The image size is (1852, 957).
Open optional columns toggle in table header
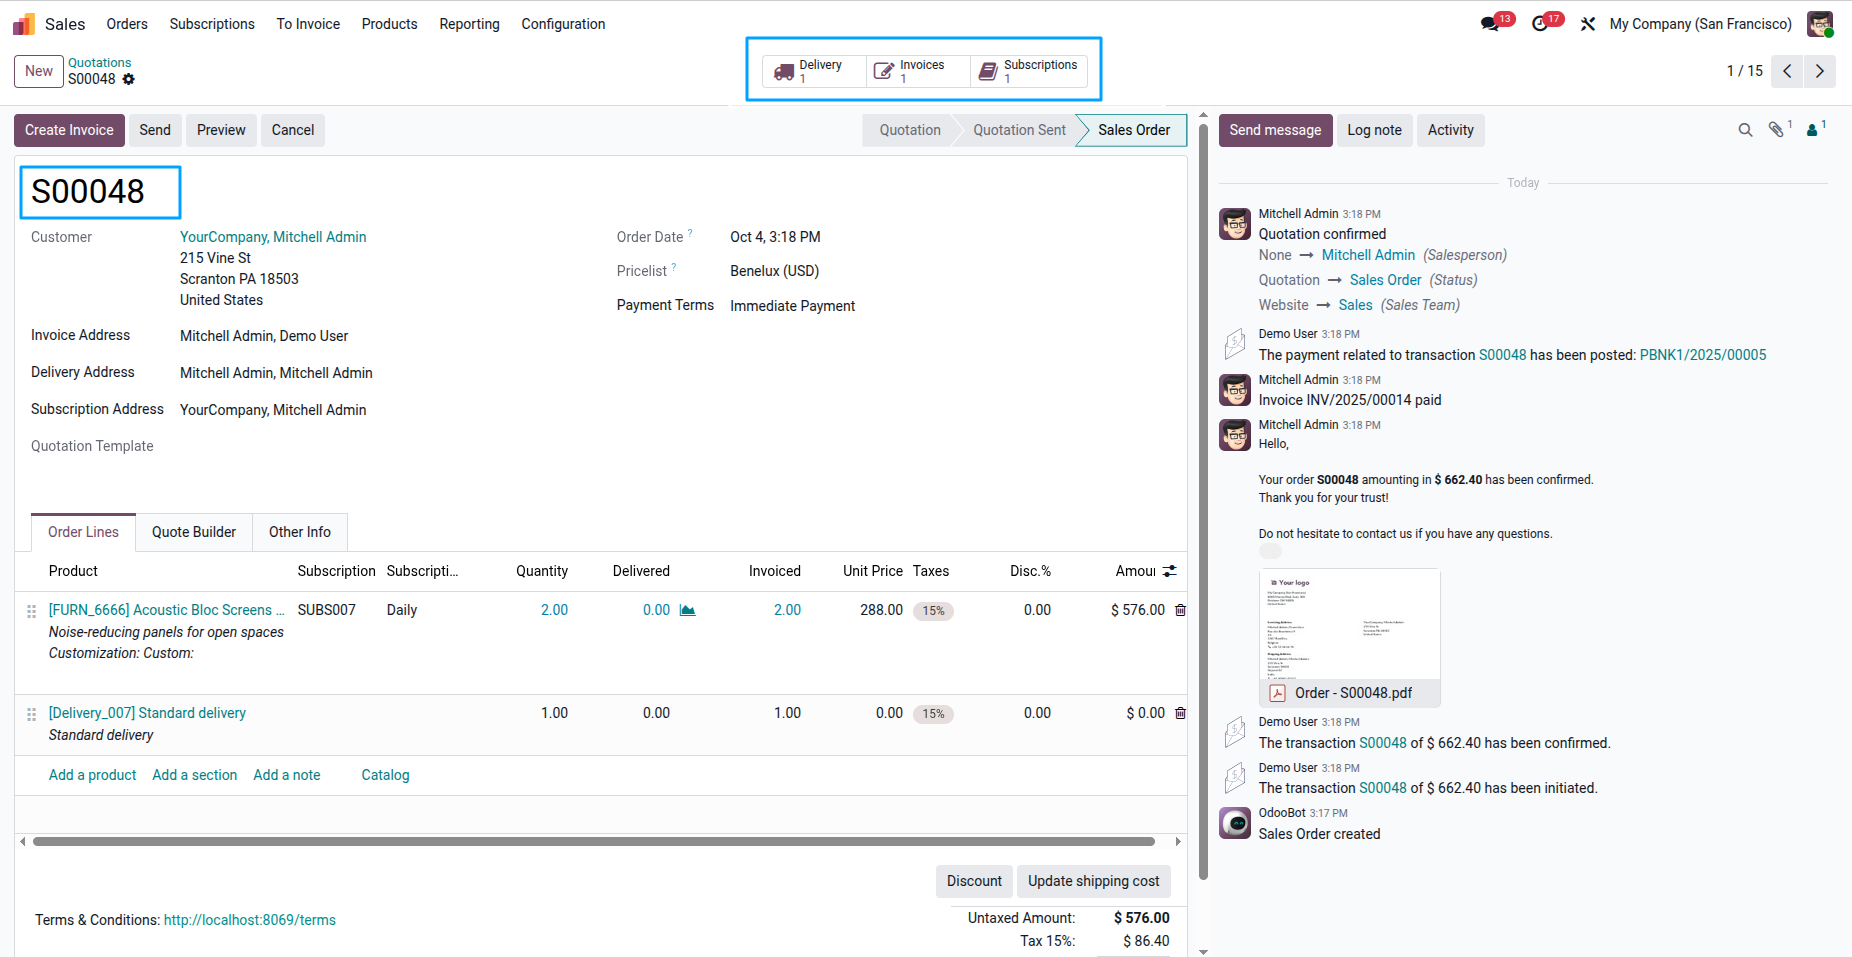point(1170,571)
